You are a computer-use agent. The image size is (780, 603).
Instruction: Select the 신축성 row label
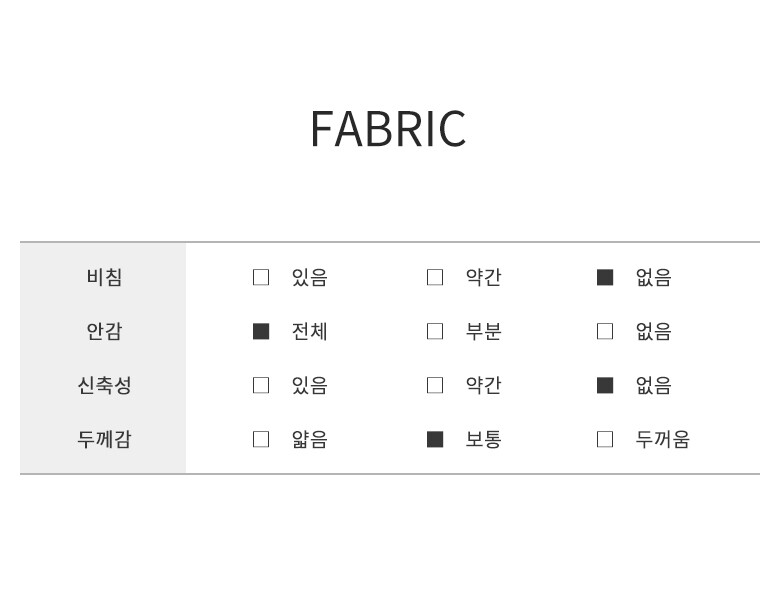pyautogui.click(x=104, y=385)
